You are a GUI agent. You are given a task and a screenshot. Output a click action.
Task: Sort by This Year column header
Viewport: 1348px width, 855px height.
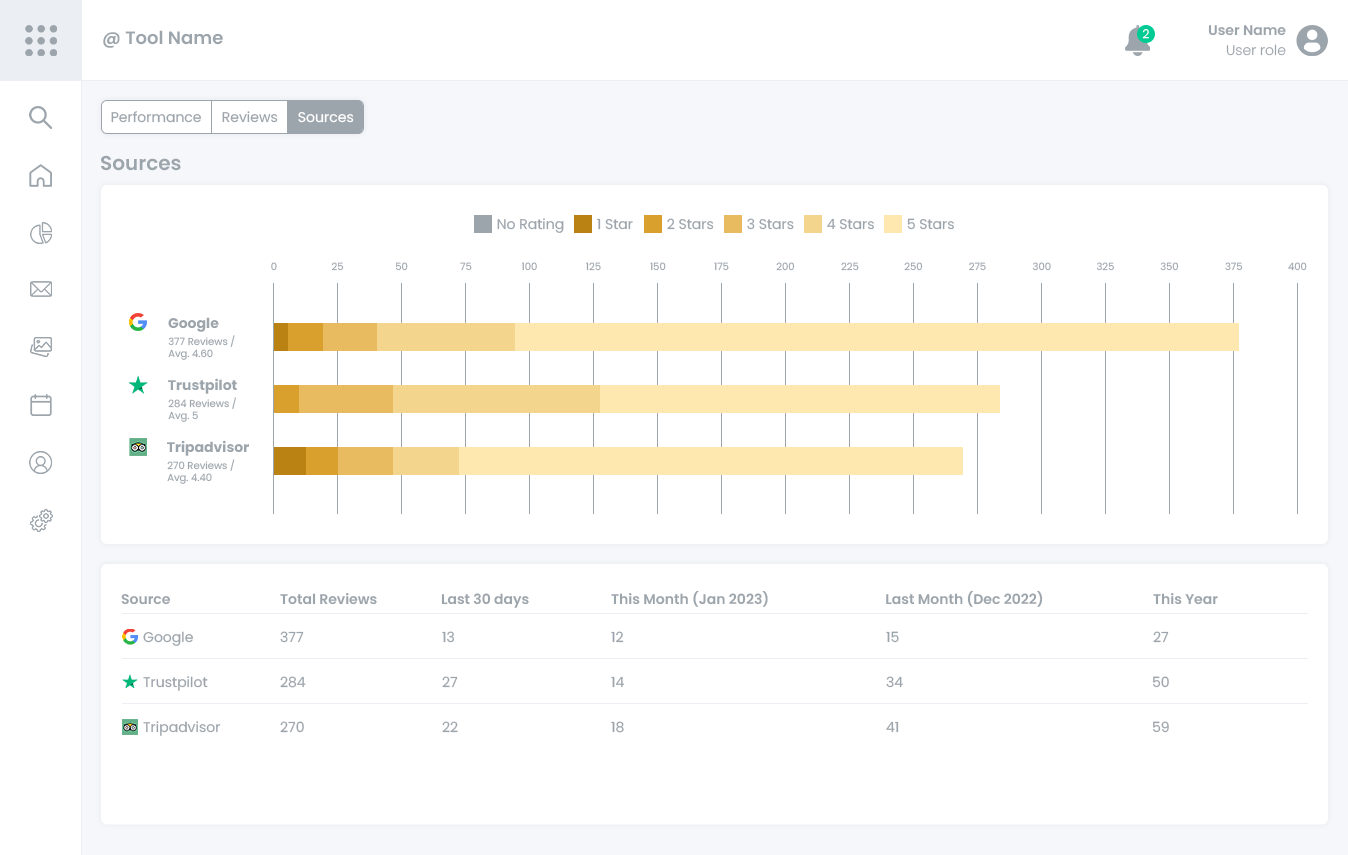coord(1185,599)
